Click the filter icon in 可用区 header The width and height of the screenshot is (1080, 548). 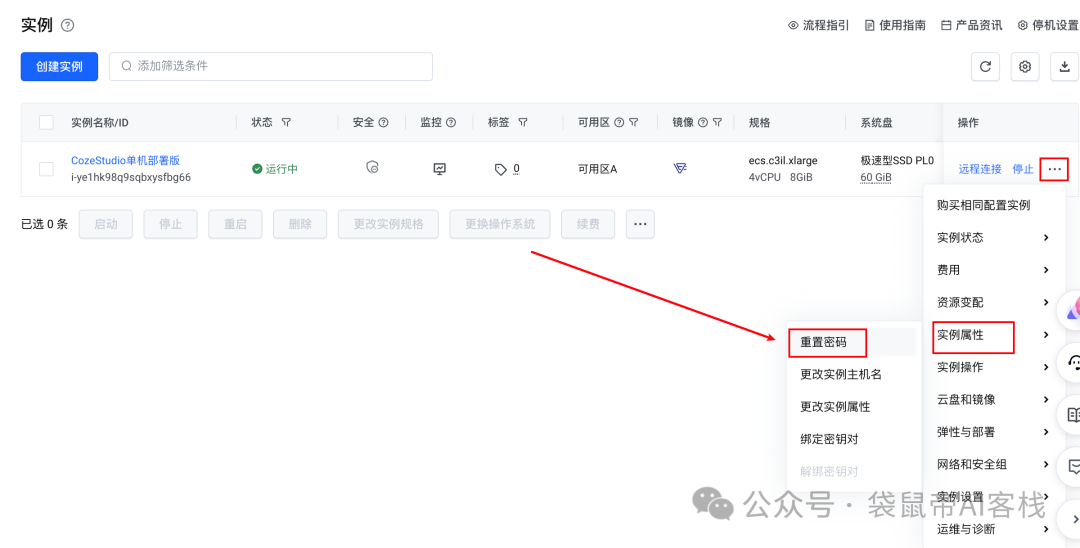(x=633, y=123)
